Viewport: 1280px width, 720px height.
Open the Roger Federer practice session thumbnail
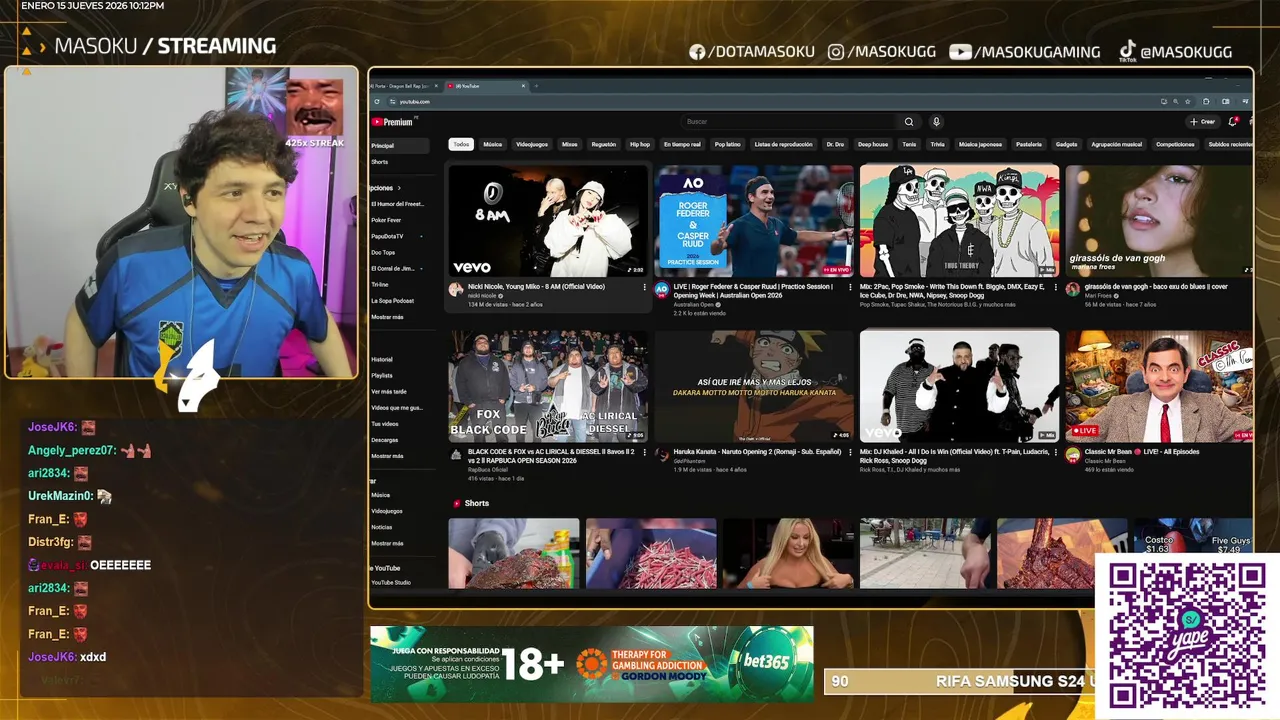click(754, 221)
